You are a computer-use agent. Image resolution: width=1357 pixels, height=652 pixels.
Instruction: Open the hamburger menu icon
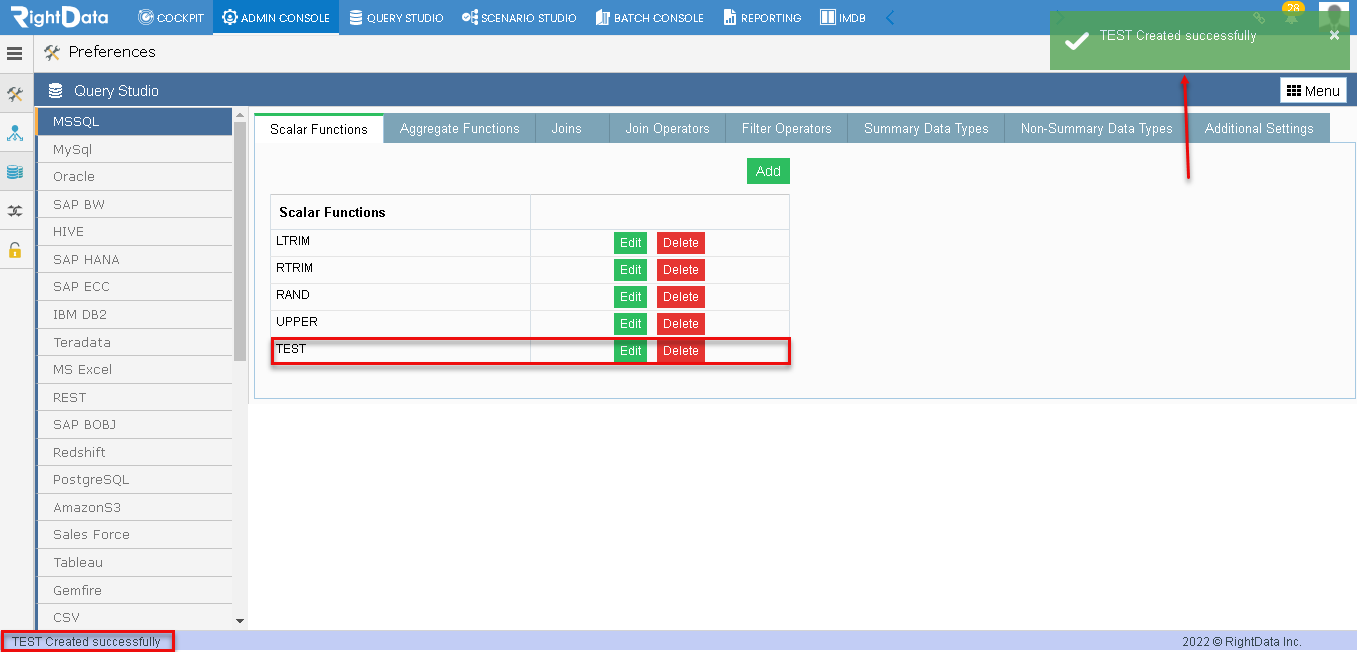tap(14, 53)
